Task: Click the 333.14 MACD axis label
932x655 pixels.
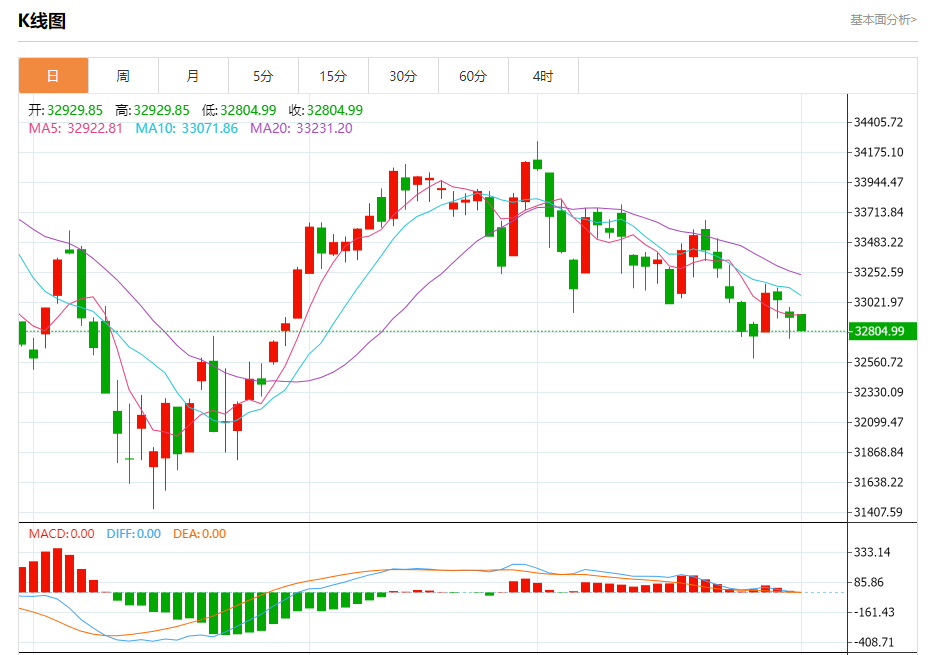Action: tap(872, 552)
